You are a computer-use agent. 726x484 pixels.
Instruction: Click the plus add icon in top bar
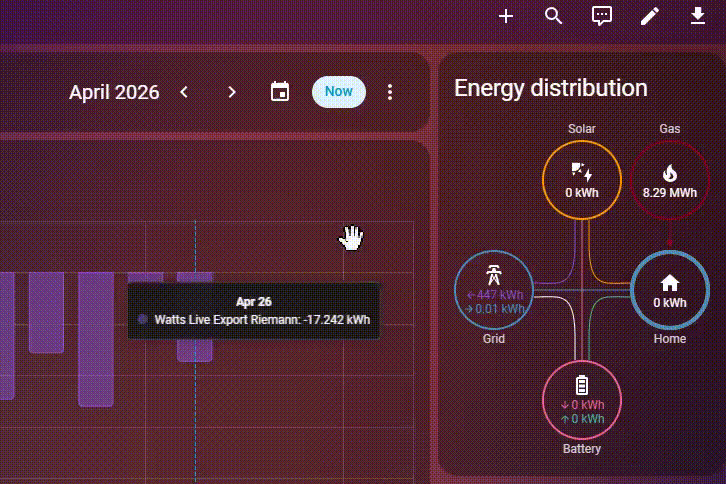tap(506, 16)
